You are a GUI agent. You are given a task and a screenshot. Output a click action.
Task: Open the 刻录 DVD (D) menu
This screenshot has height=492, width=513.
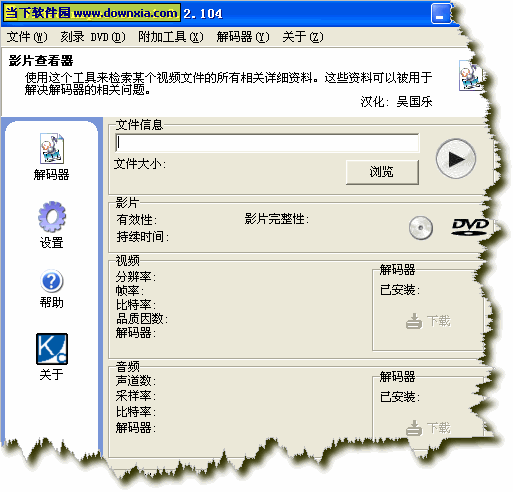93,37
